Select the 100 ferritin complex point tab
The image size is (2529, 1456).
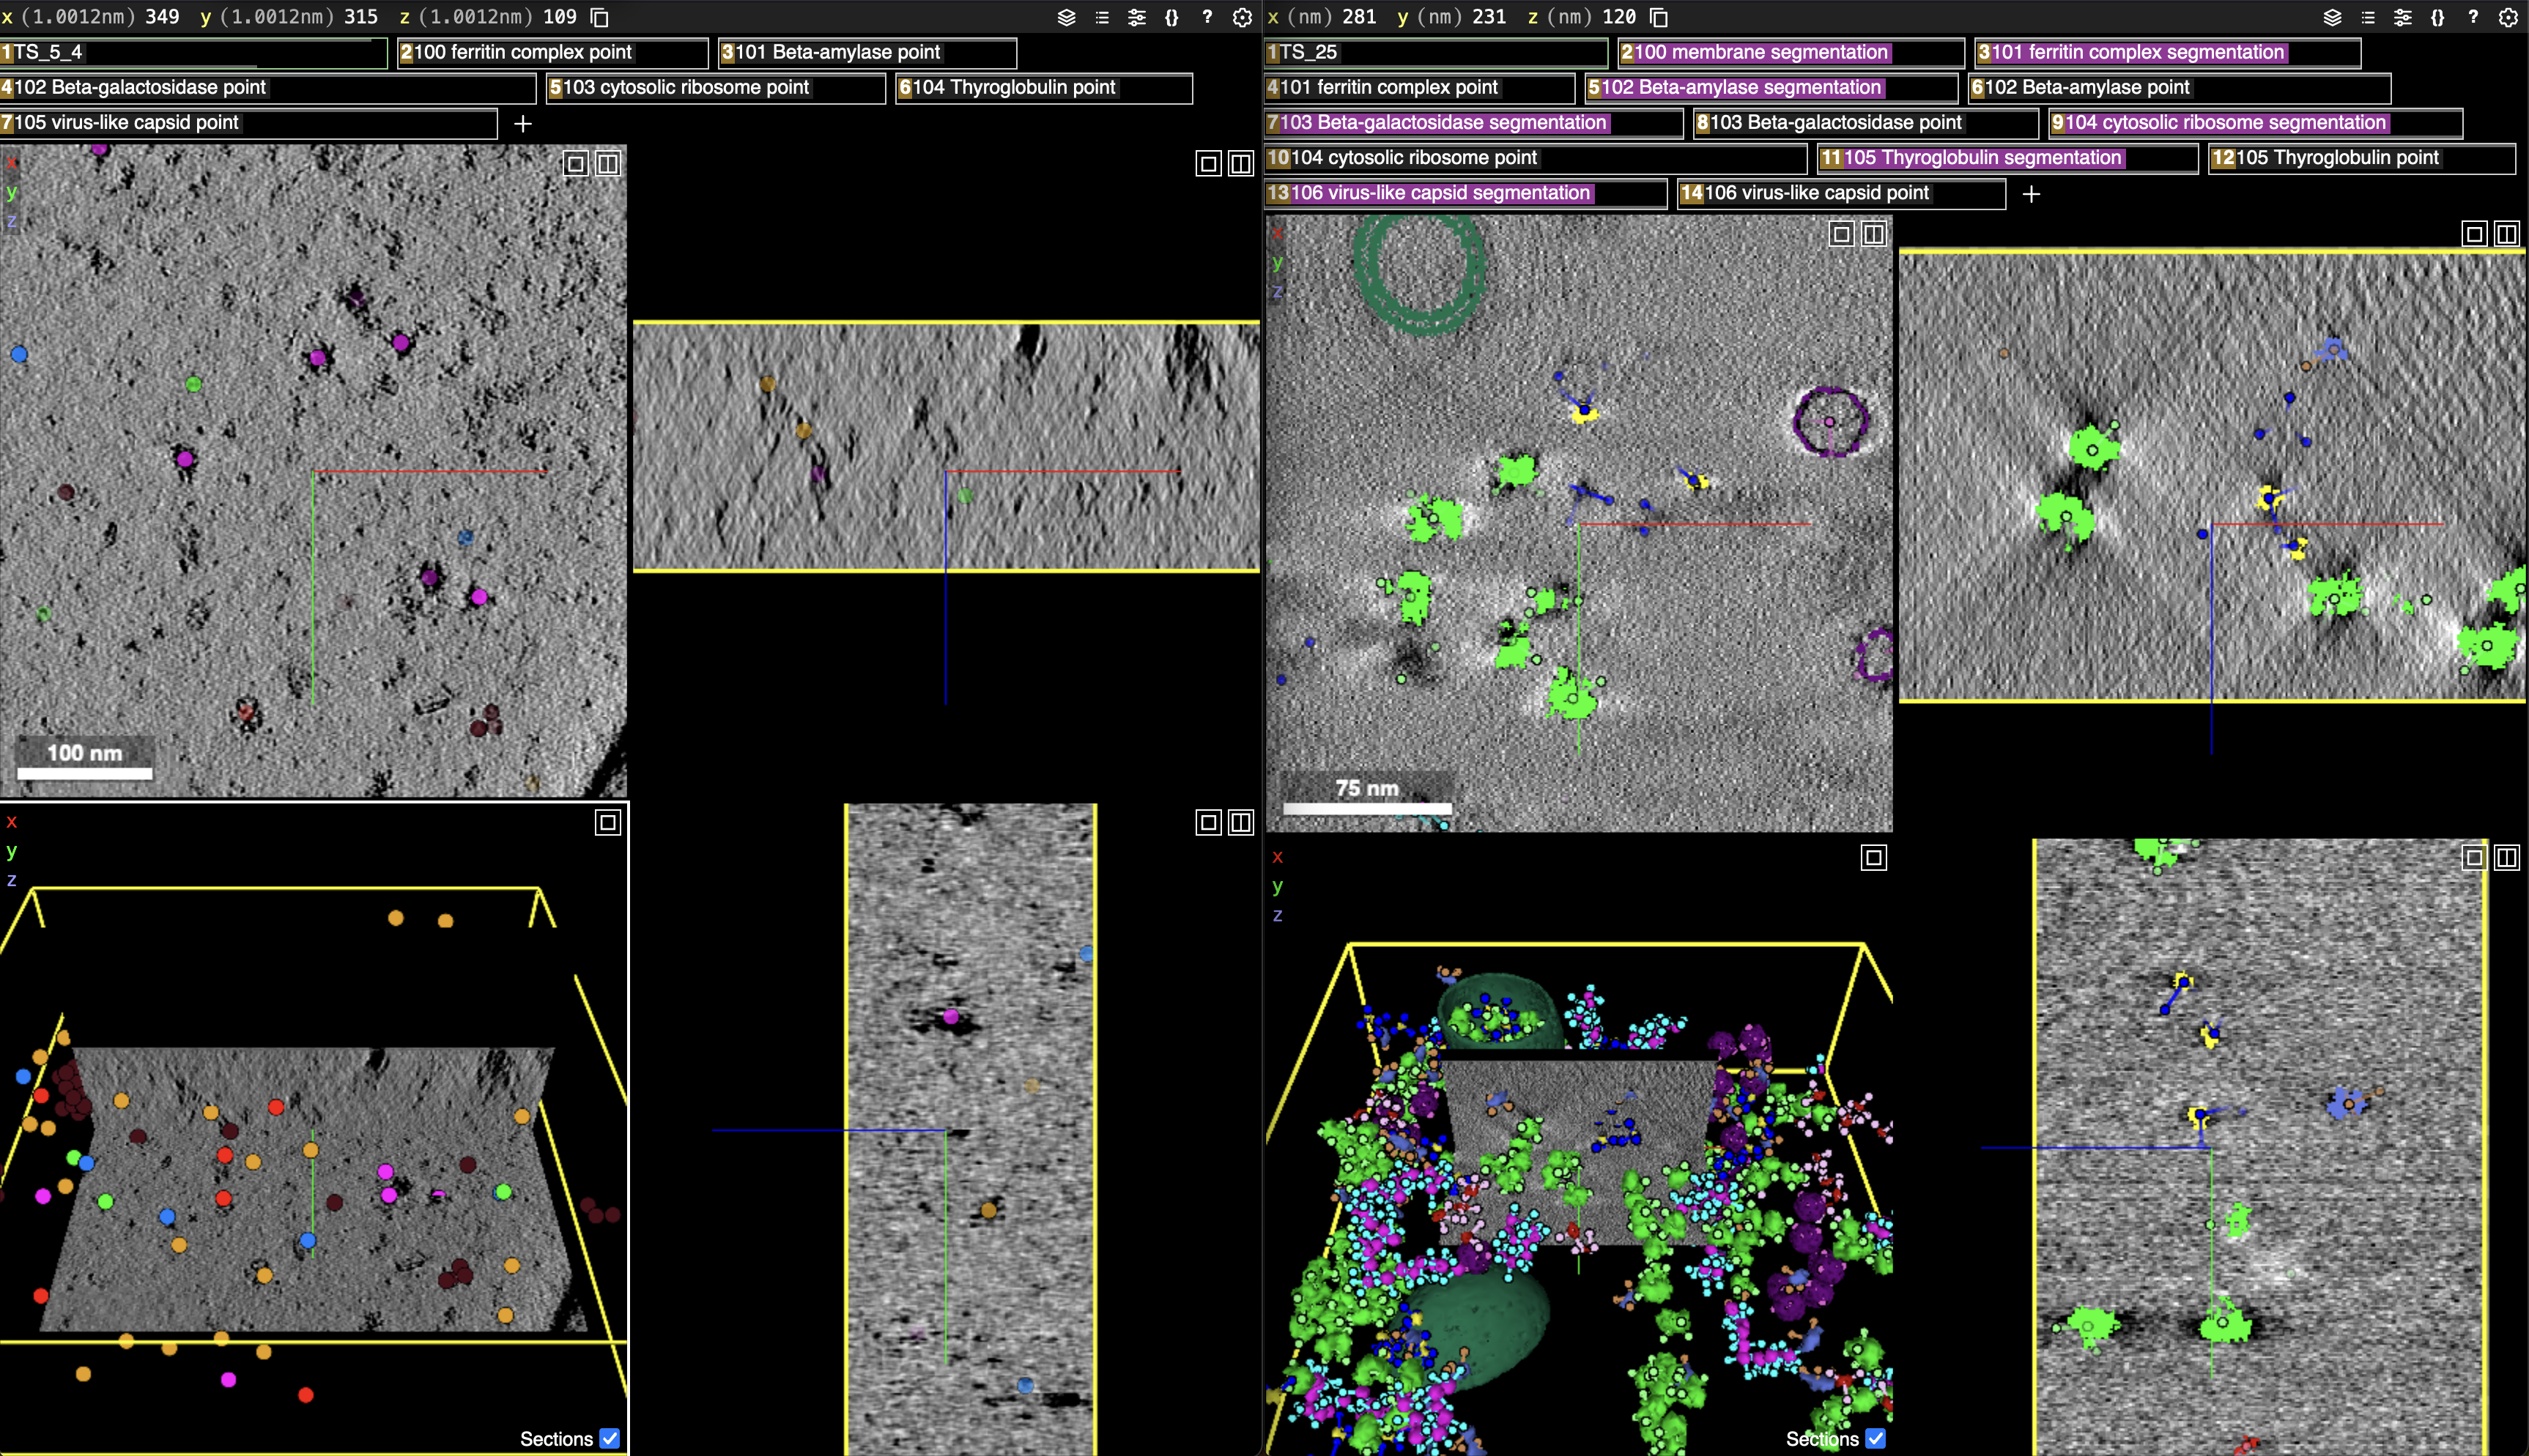[x=552, y=52]
